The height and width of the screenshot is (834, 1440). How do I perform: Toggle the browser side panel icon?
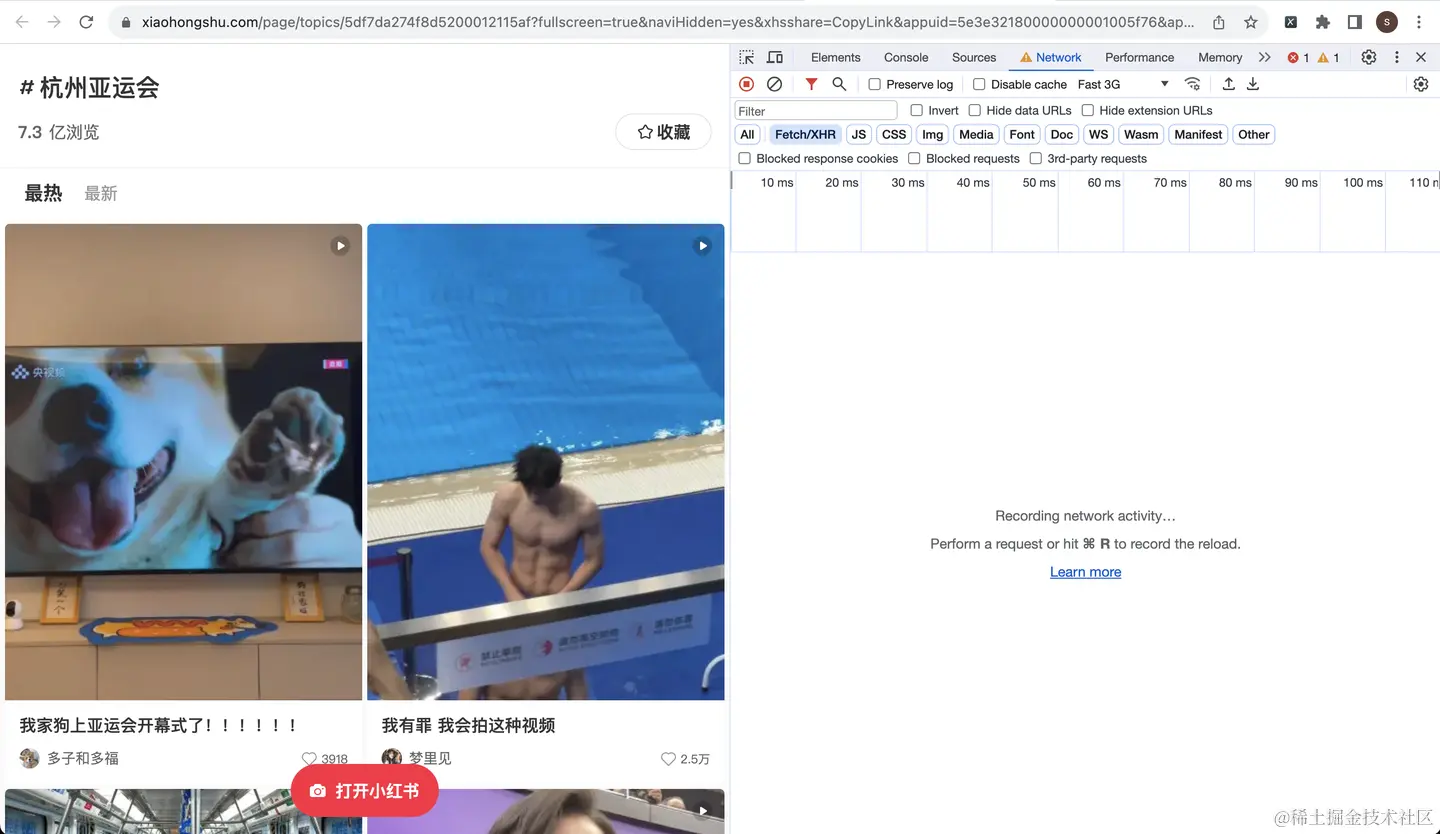pyautogui.click(x=1355, y=22)
